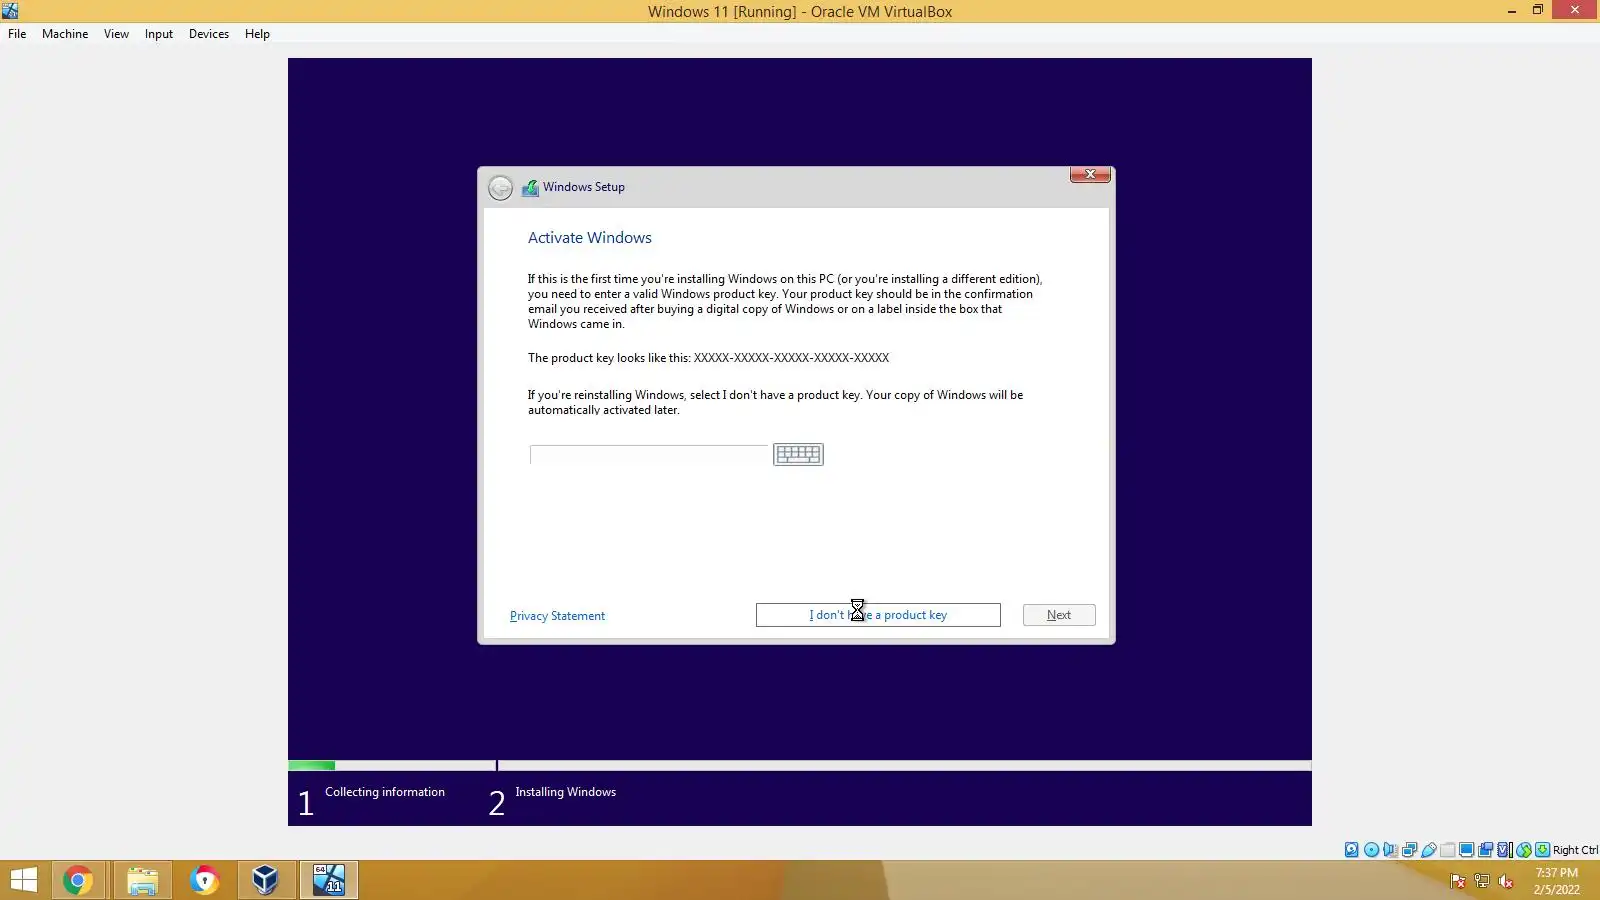Click the display status monitor icon
This screenshot has height=900, width=1600.
[x=1466, y=850]
